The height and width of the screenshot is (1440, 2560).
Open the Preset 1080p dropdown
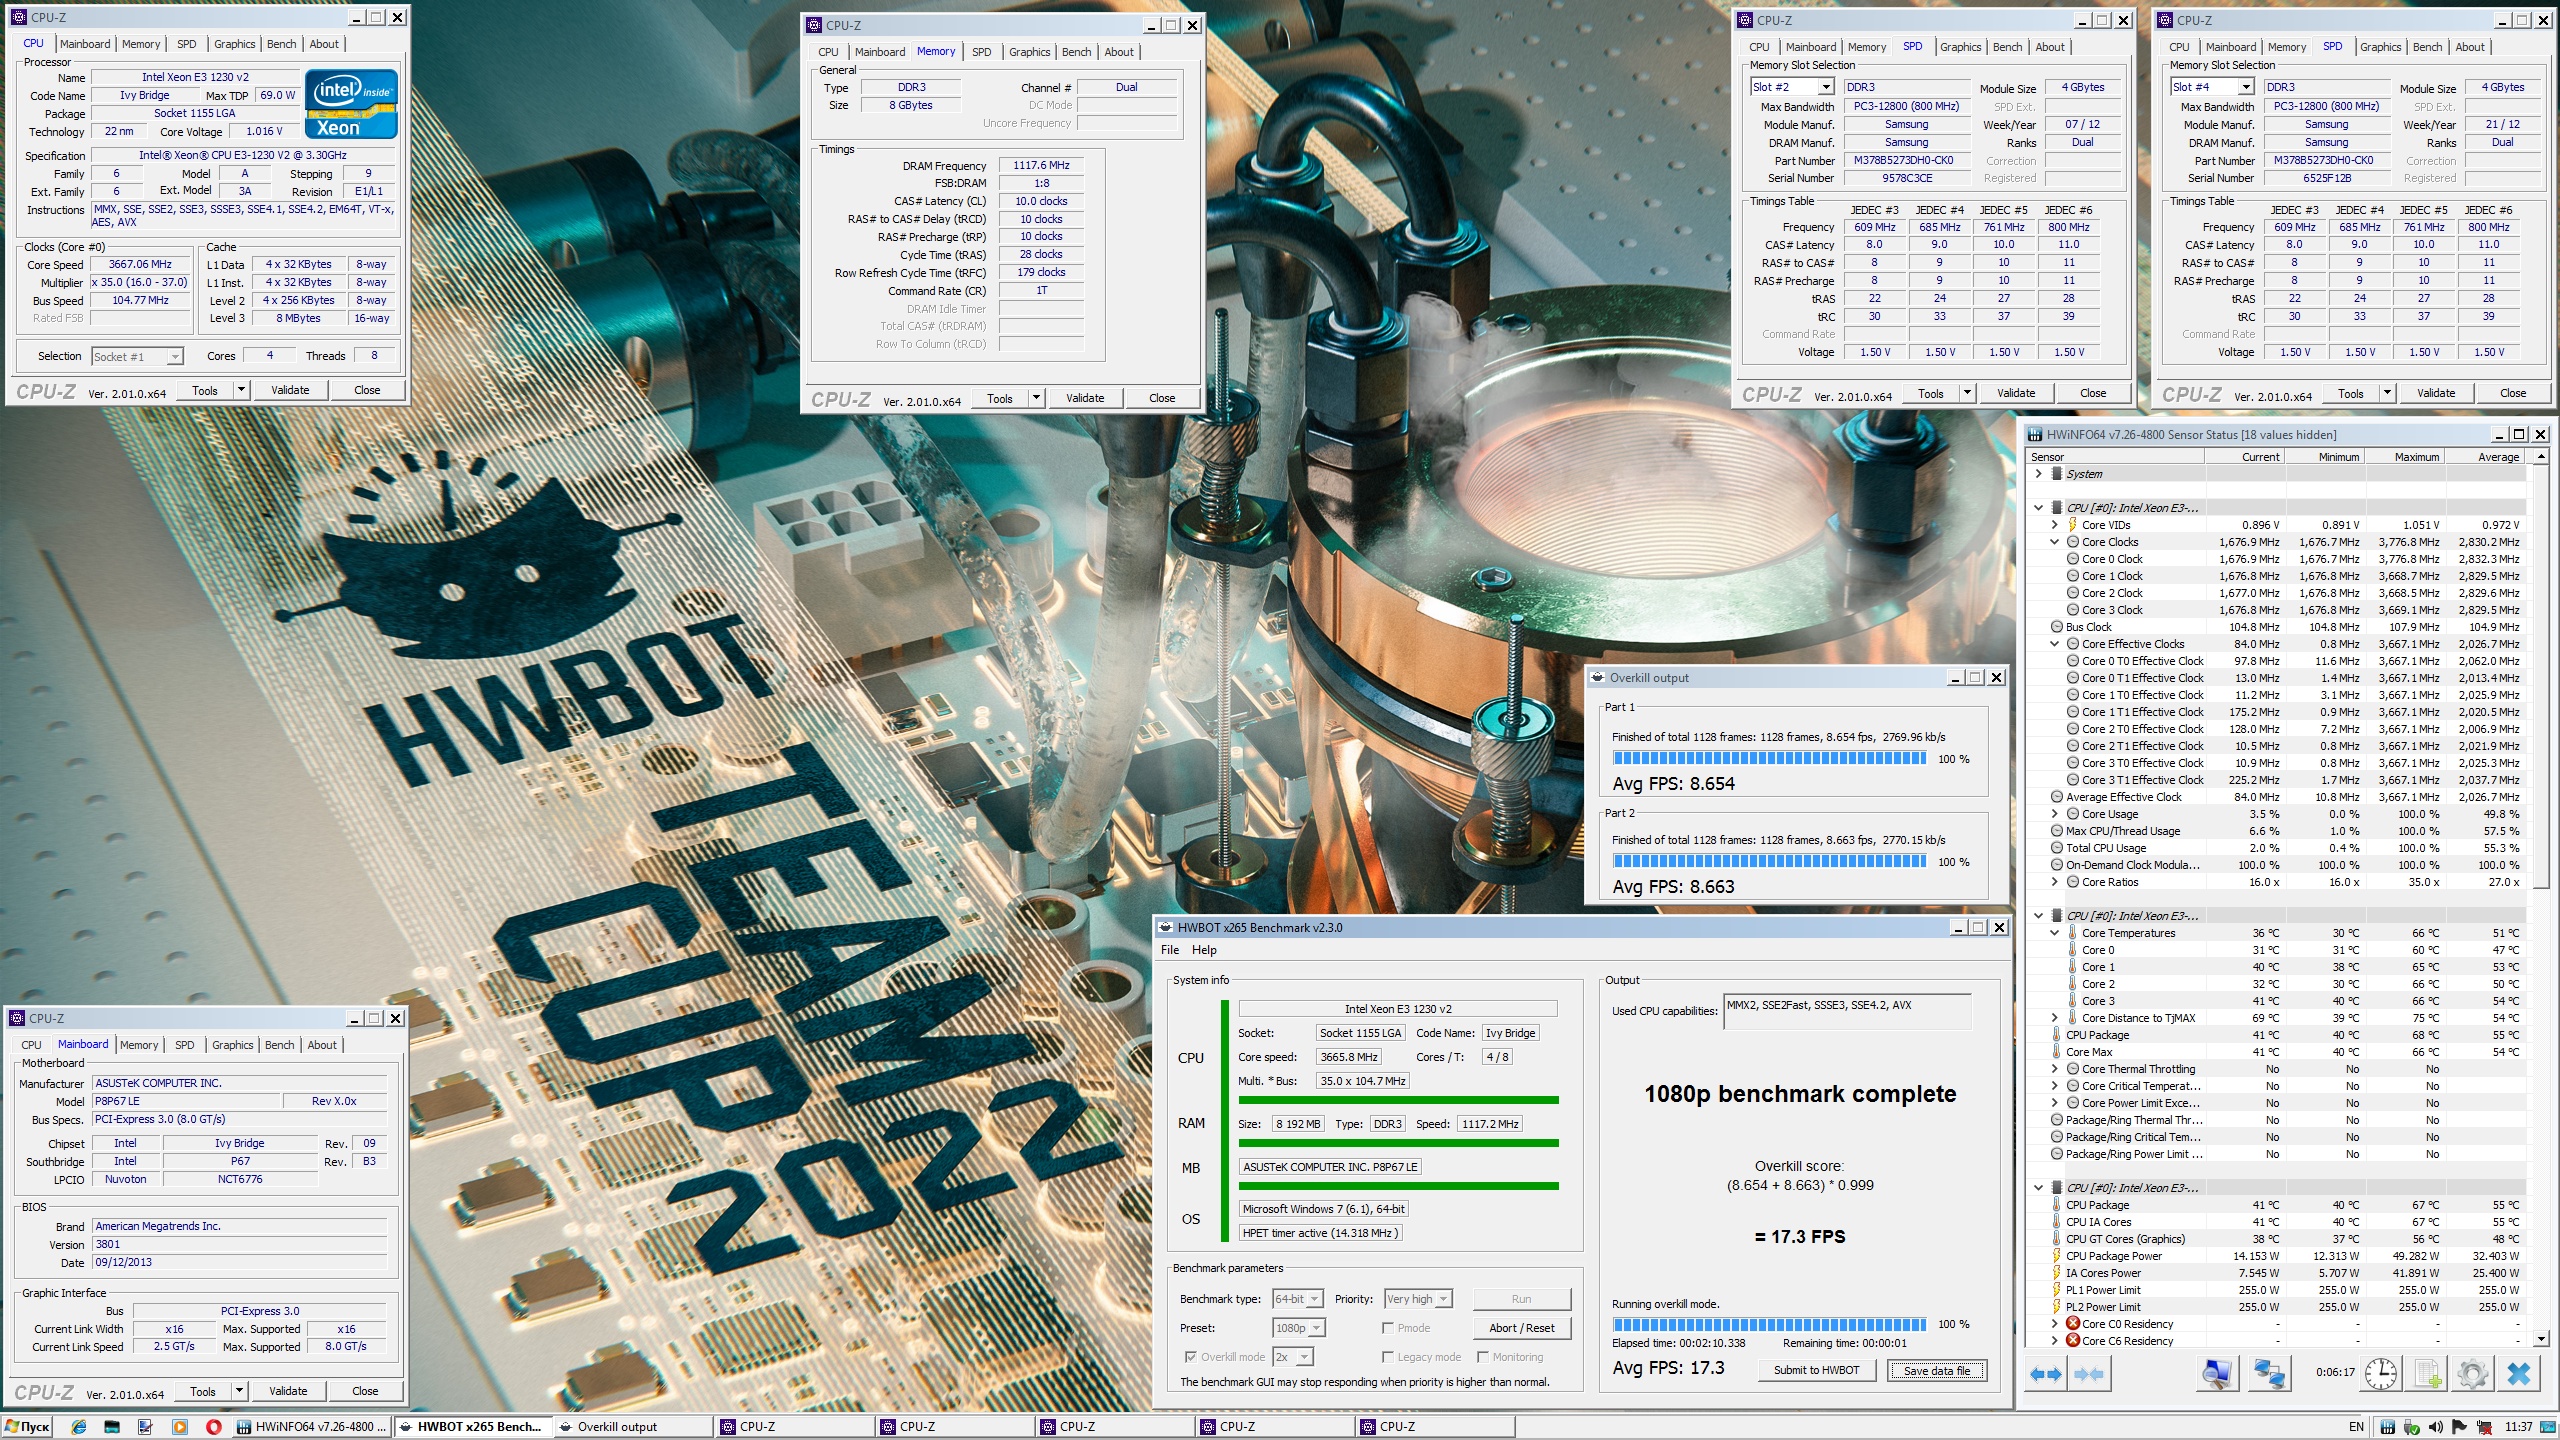pos(1299,1328)
